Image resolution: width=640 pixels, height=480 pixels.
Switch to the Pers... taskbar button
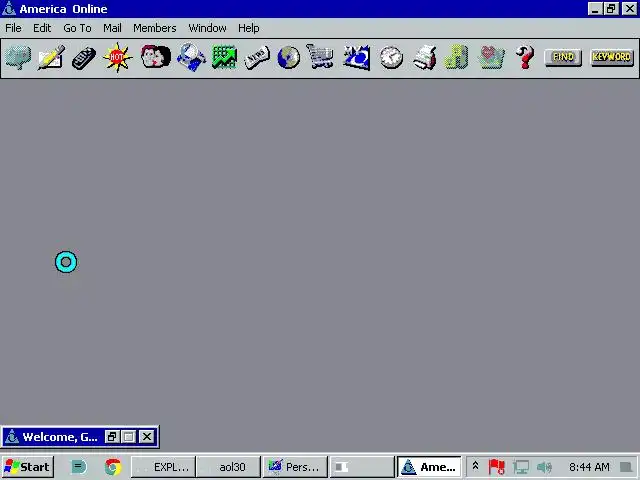click(295, 467)
